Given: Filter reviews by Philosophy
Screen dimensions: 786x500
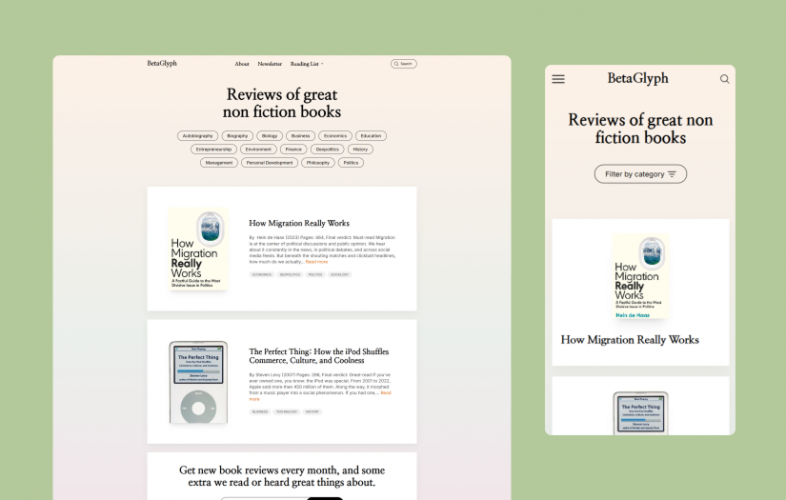Looking at the screenshot, I should coord(318,163).
